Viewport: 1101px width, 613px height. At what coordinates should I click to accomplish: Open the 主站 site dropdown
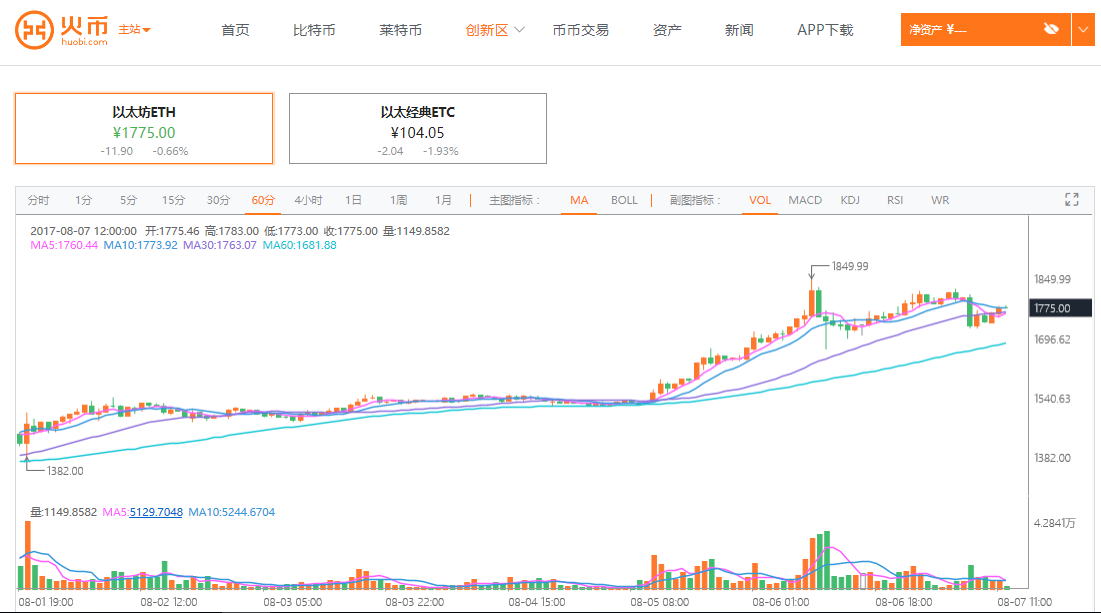pyautogui.click(x=134, y=30)
